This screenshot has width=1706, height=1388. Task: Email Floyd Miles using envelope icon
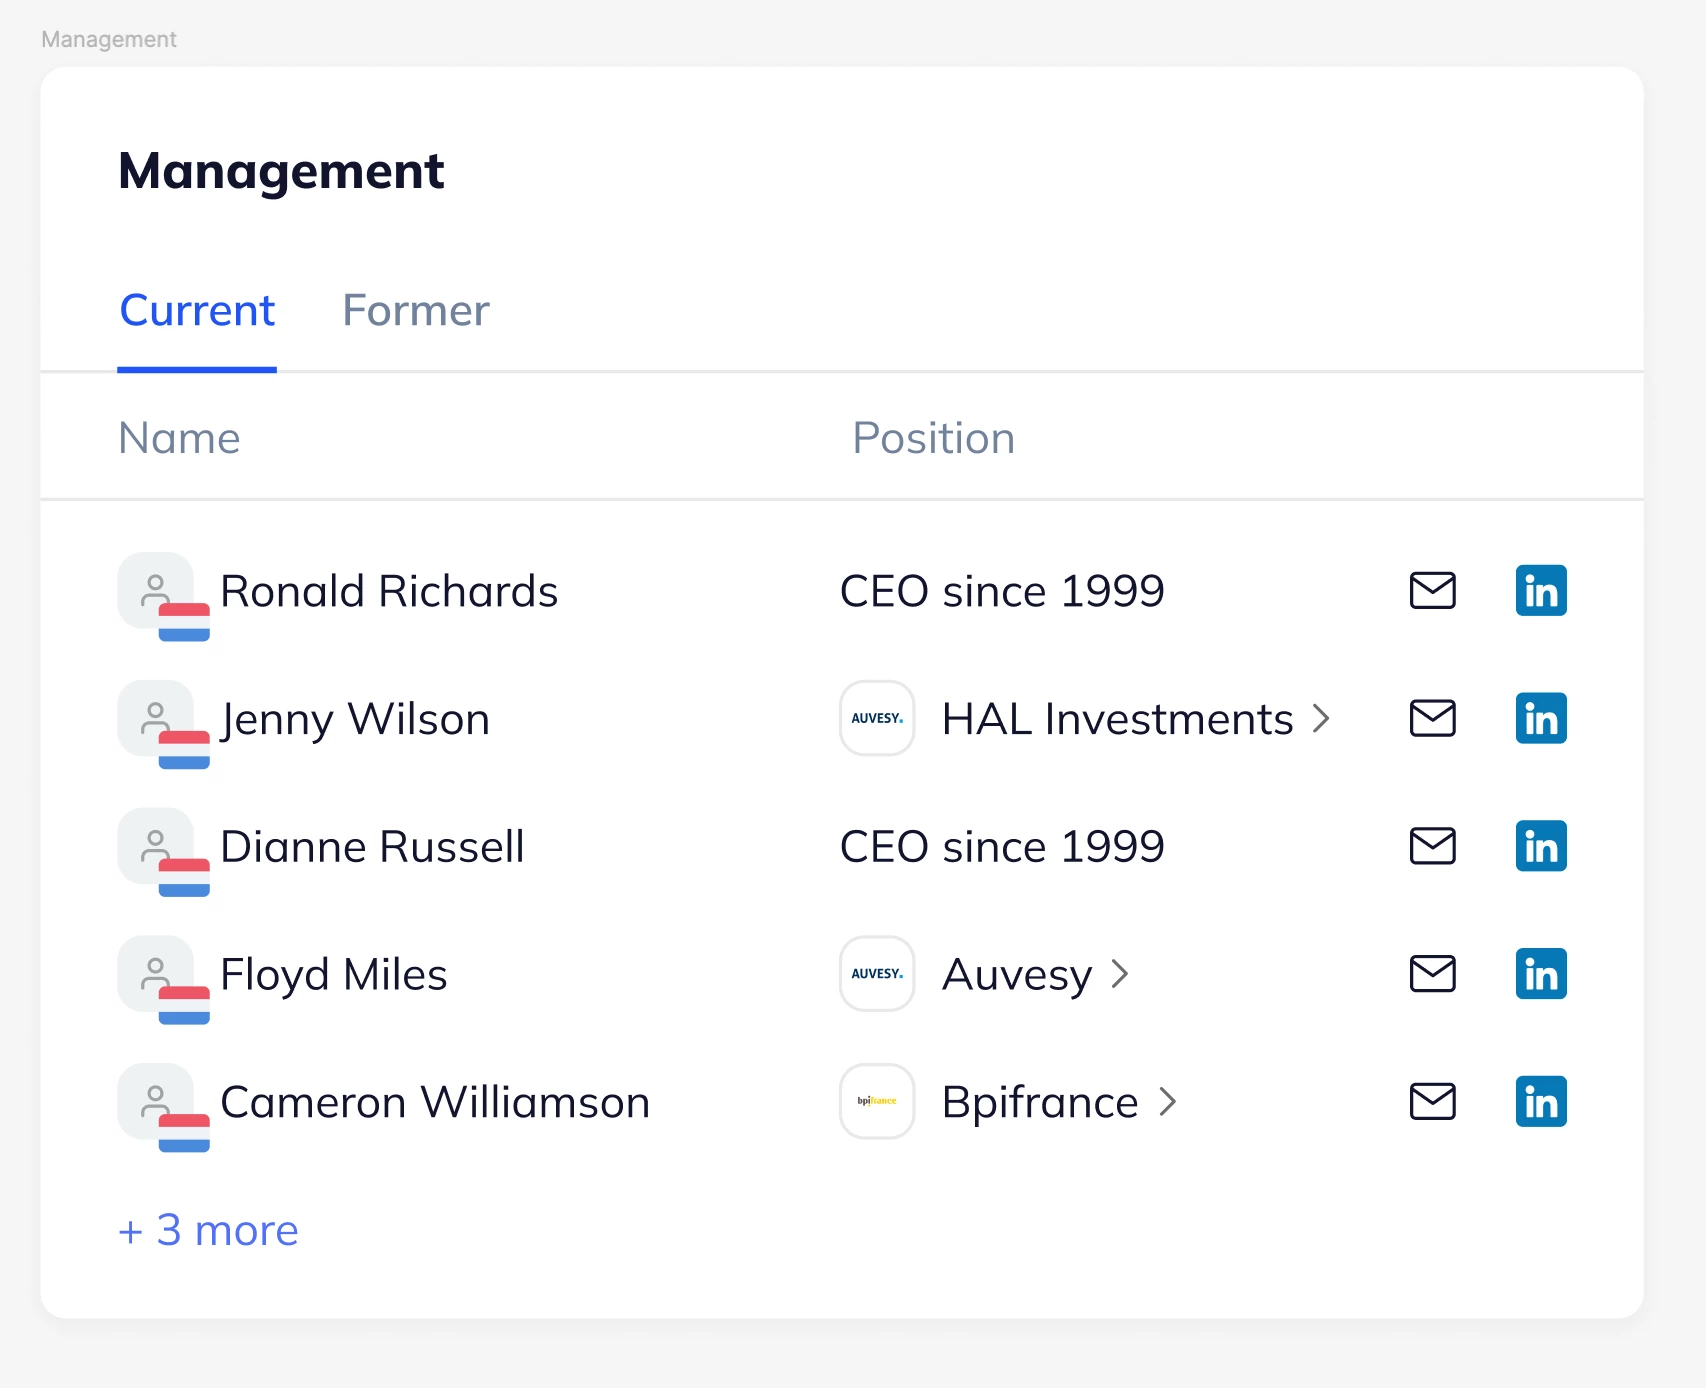[1432, 974]
